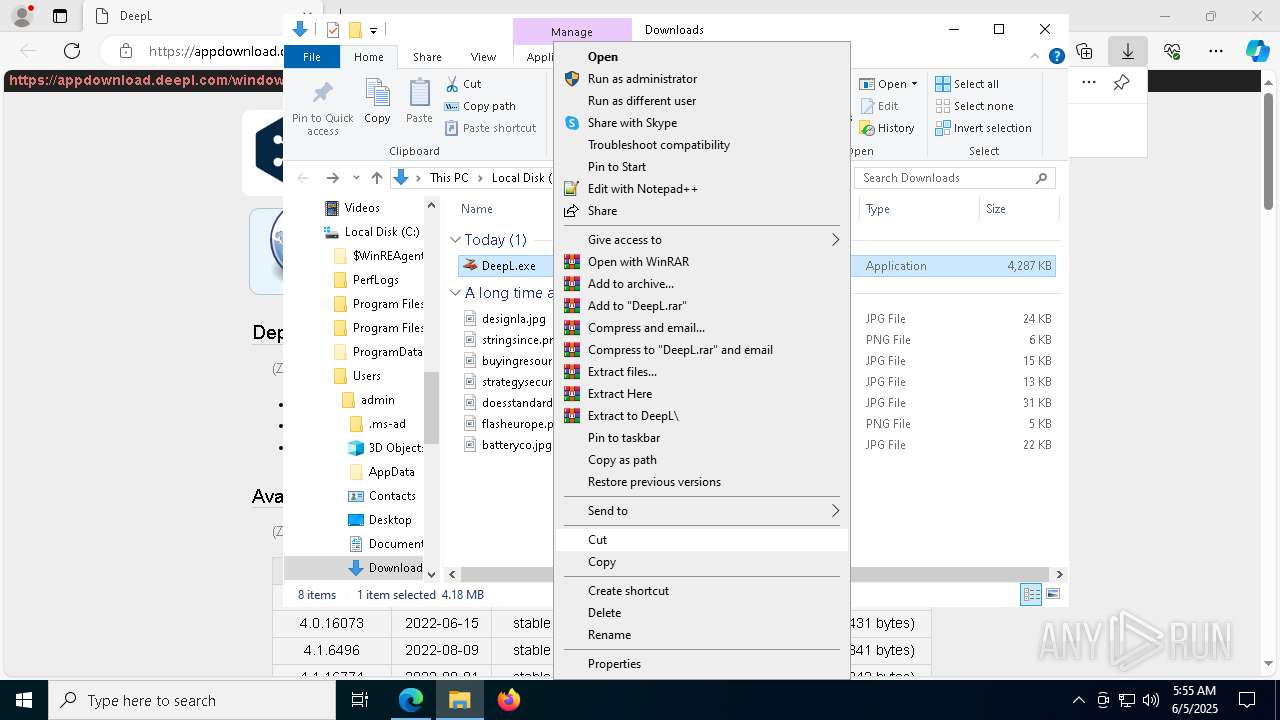Click Copy path in the ribbon
This screenshot has width=1280, height=720.
click(480, 106)
